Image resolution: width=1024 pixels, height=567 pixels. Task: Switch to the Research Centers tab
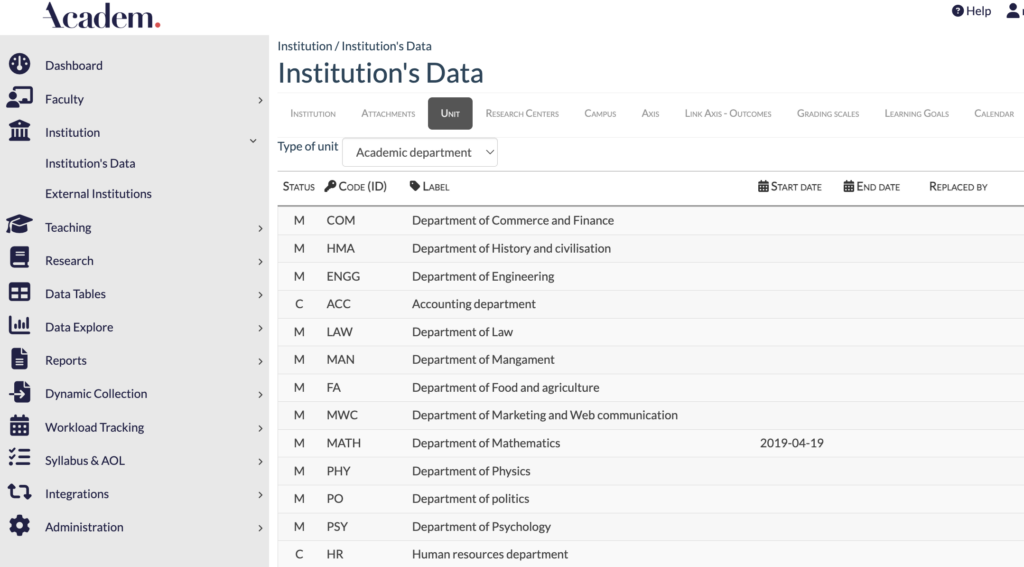(x=522, y=114)
